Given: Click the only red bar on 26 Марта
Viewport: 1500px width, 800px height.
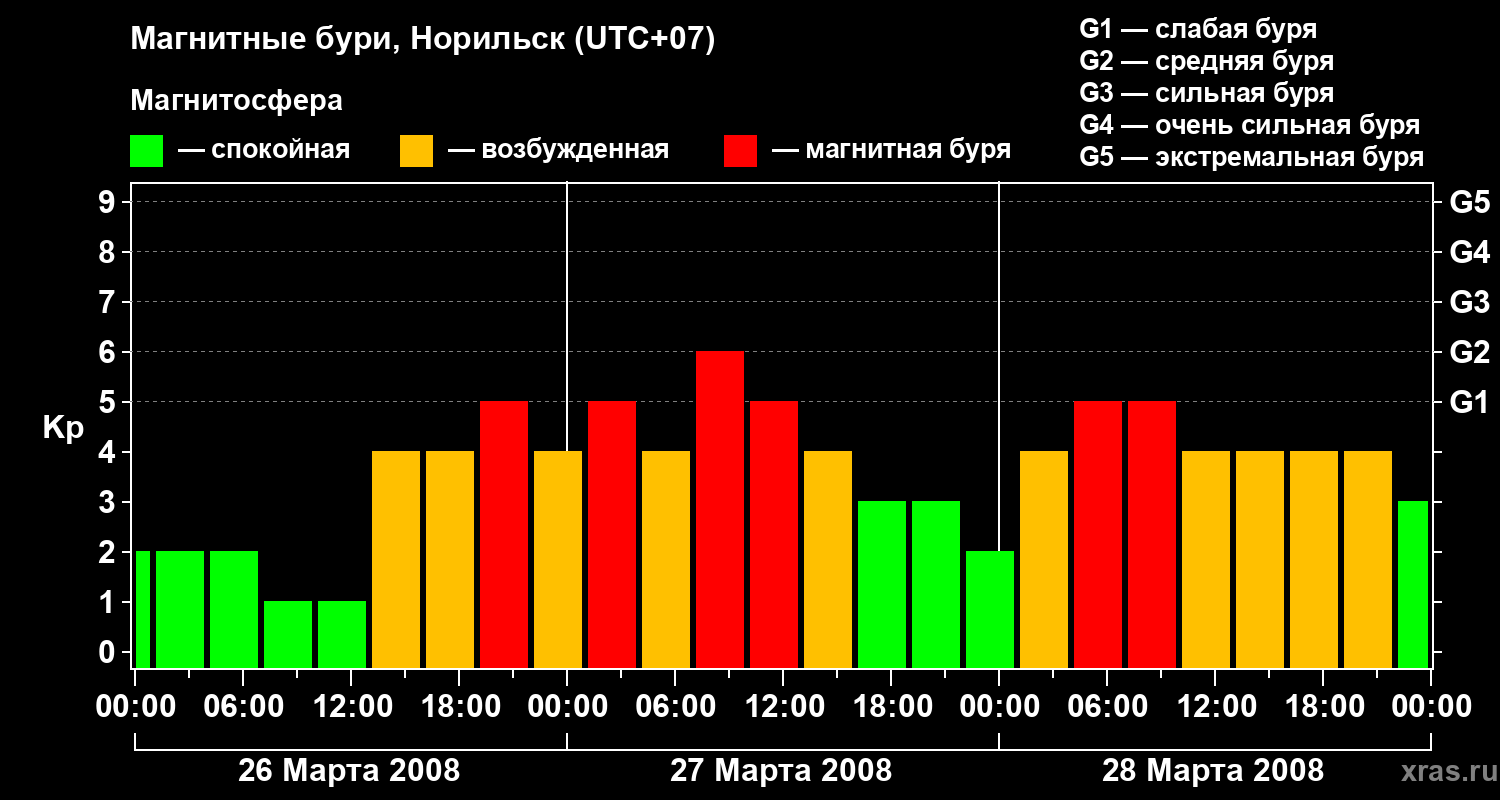Looking at the screenshot, I should click(x=504, y=534).
